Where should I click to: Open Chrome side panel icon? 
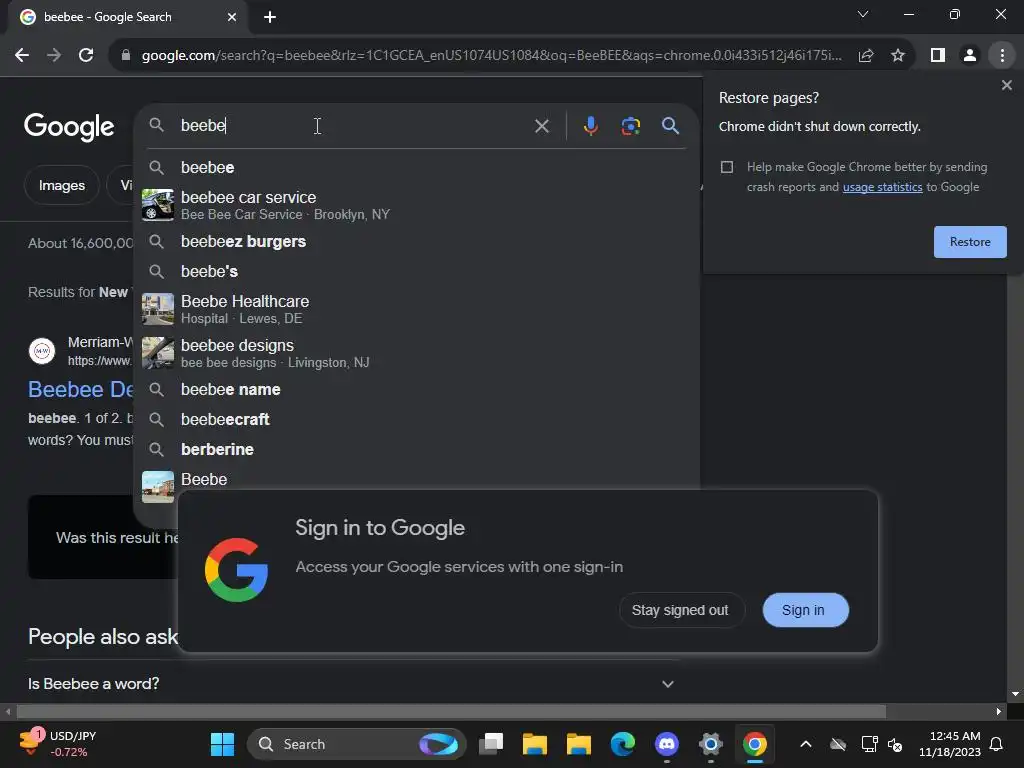tap(938, 56)
